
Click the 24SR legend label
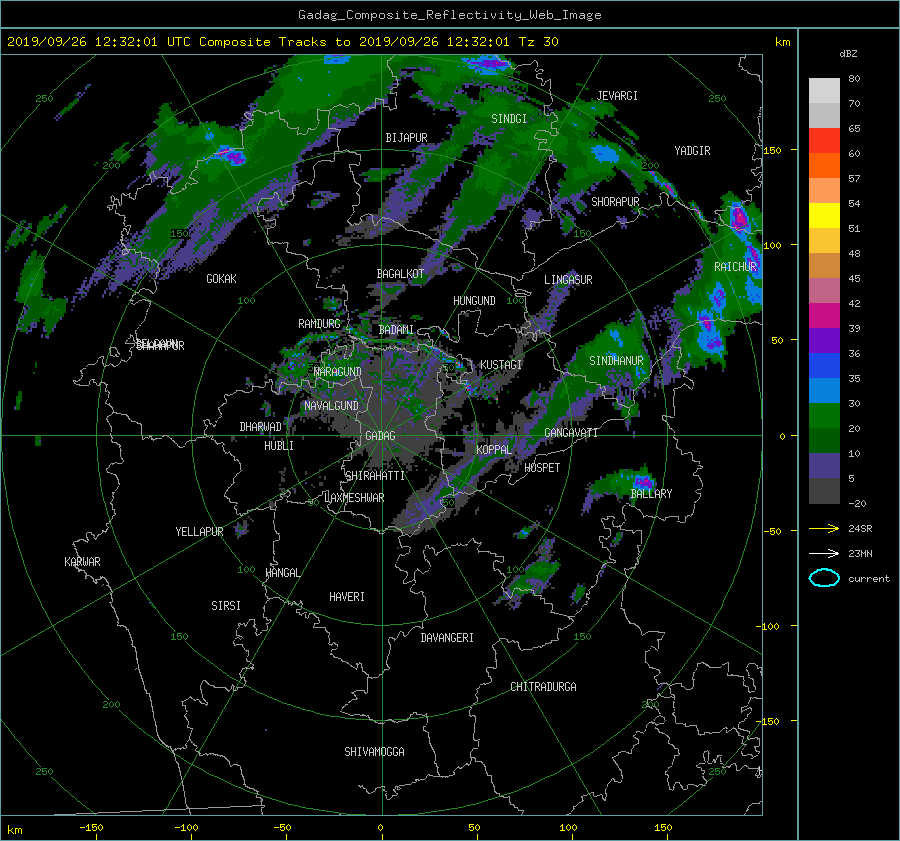[x=860, y=528]
